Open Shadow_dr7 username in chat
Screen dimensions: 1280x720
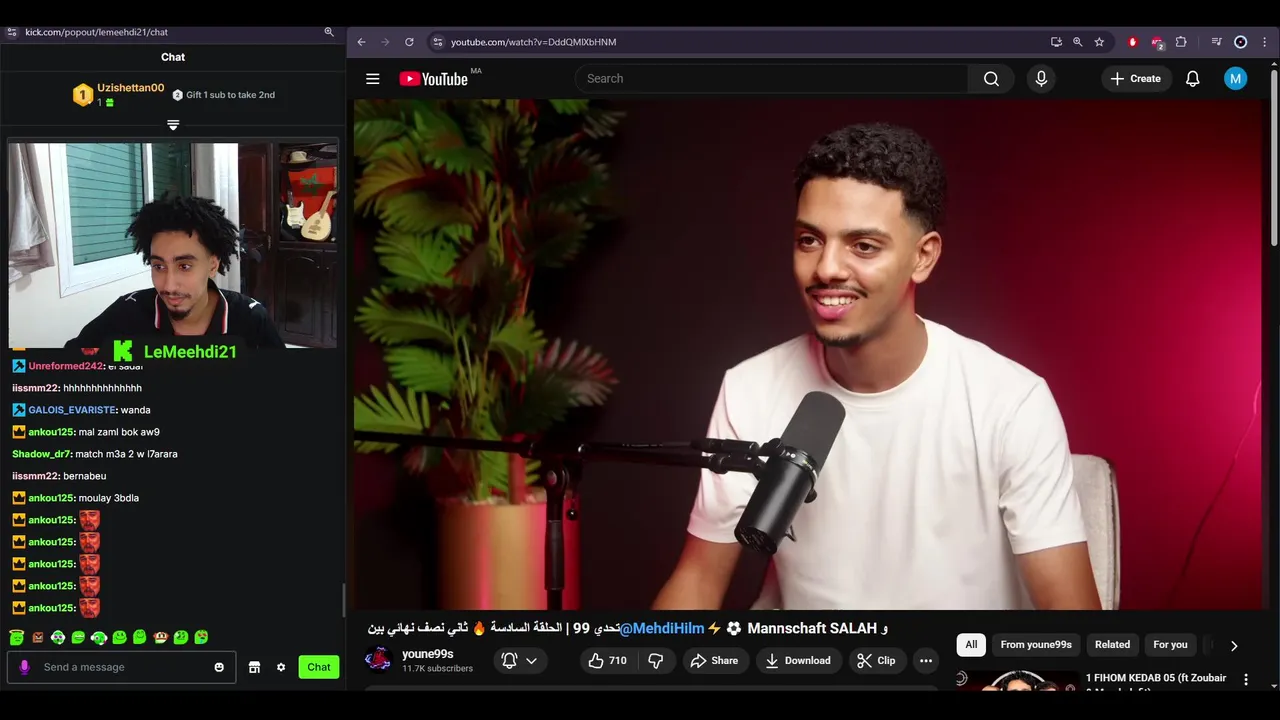41,454
